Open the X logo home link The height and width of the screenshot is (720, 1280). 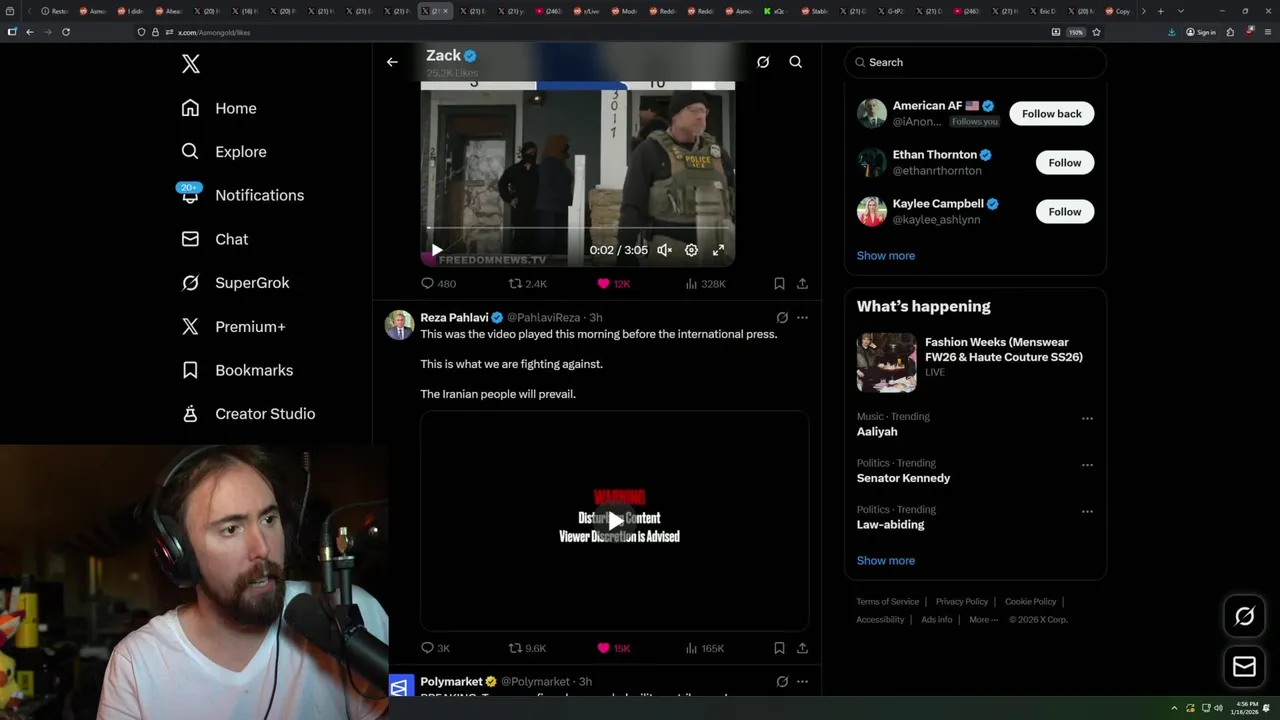pos(191,64)
